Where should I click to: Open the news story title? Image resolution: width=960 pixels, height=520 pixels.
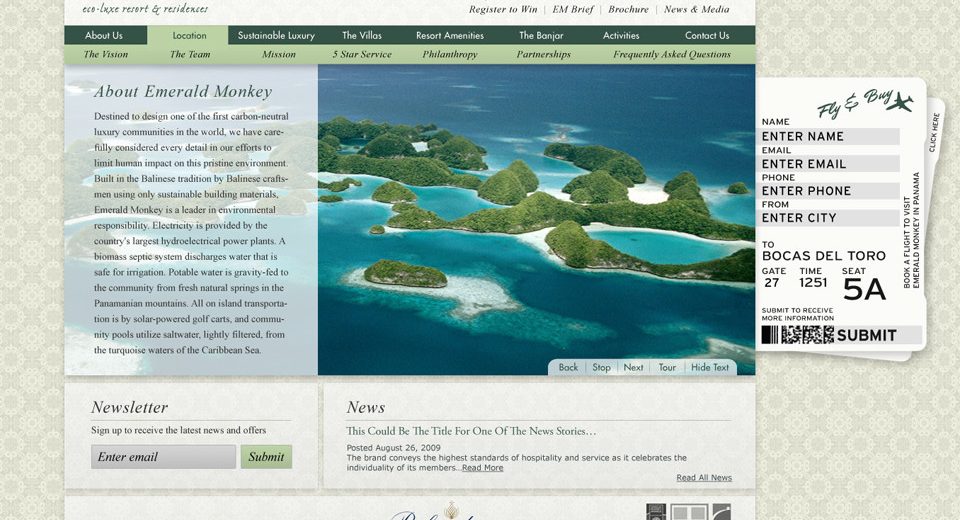coord(471,431)
